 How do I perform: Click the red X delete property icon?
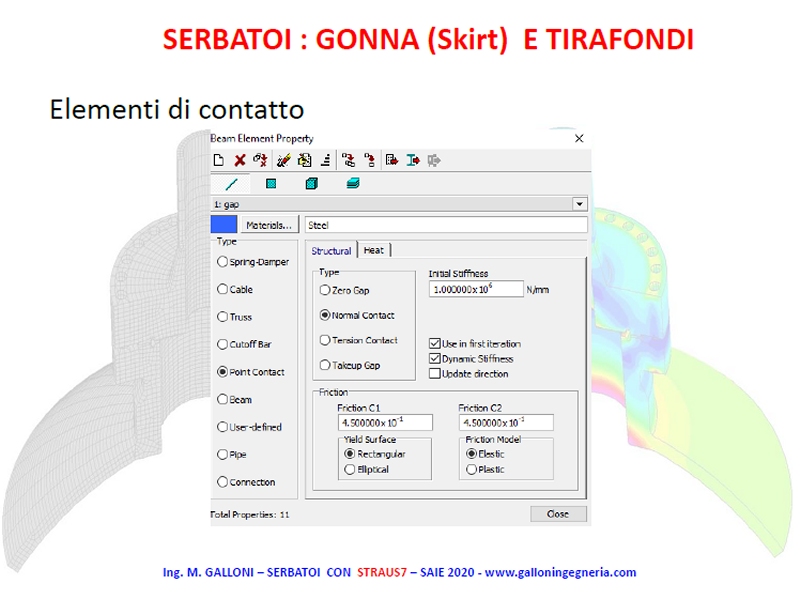point(240,160)
